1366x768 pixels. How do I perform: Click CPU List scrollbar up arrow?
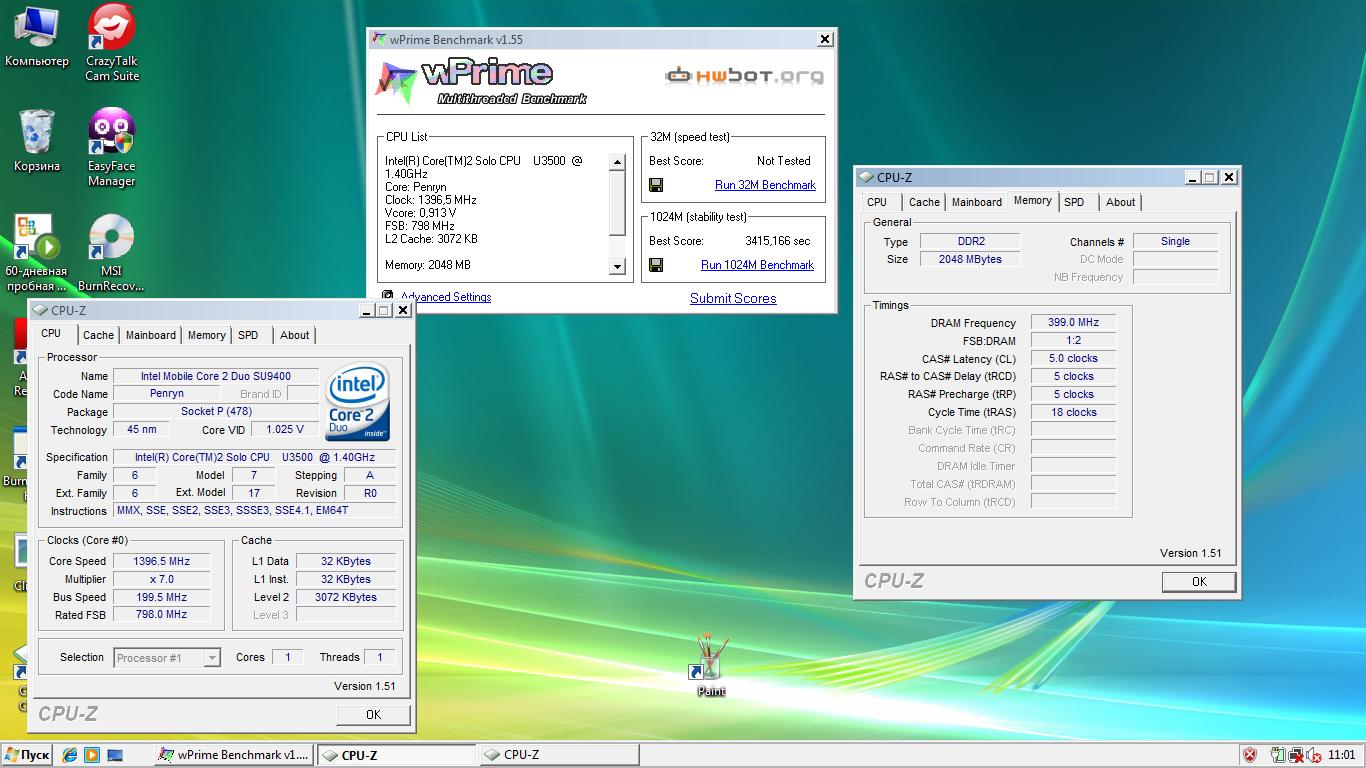[x=617, y=162]
